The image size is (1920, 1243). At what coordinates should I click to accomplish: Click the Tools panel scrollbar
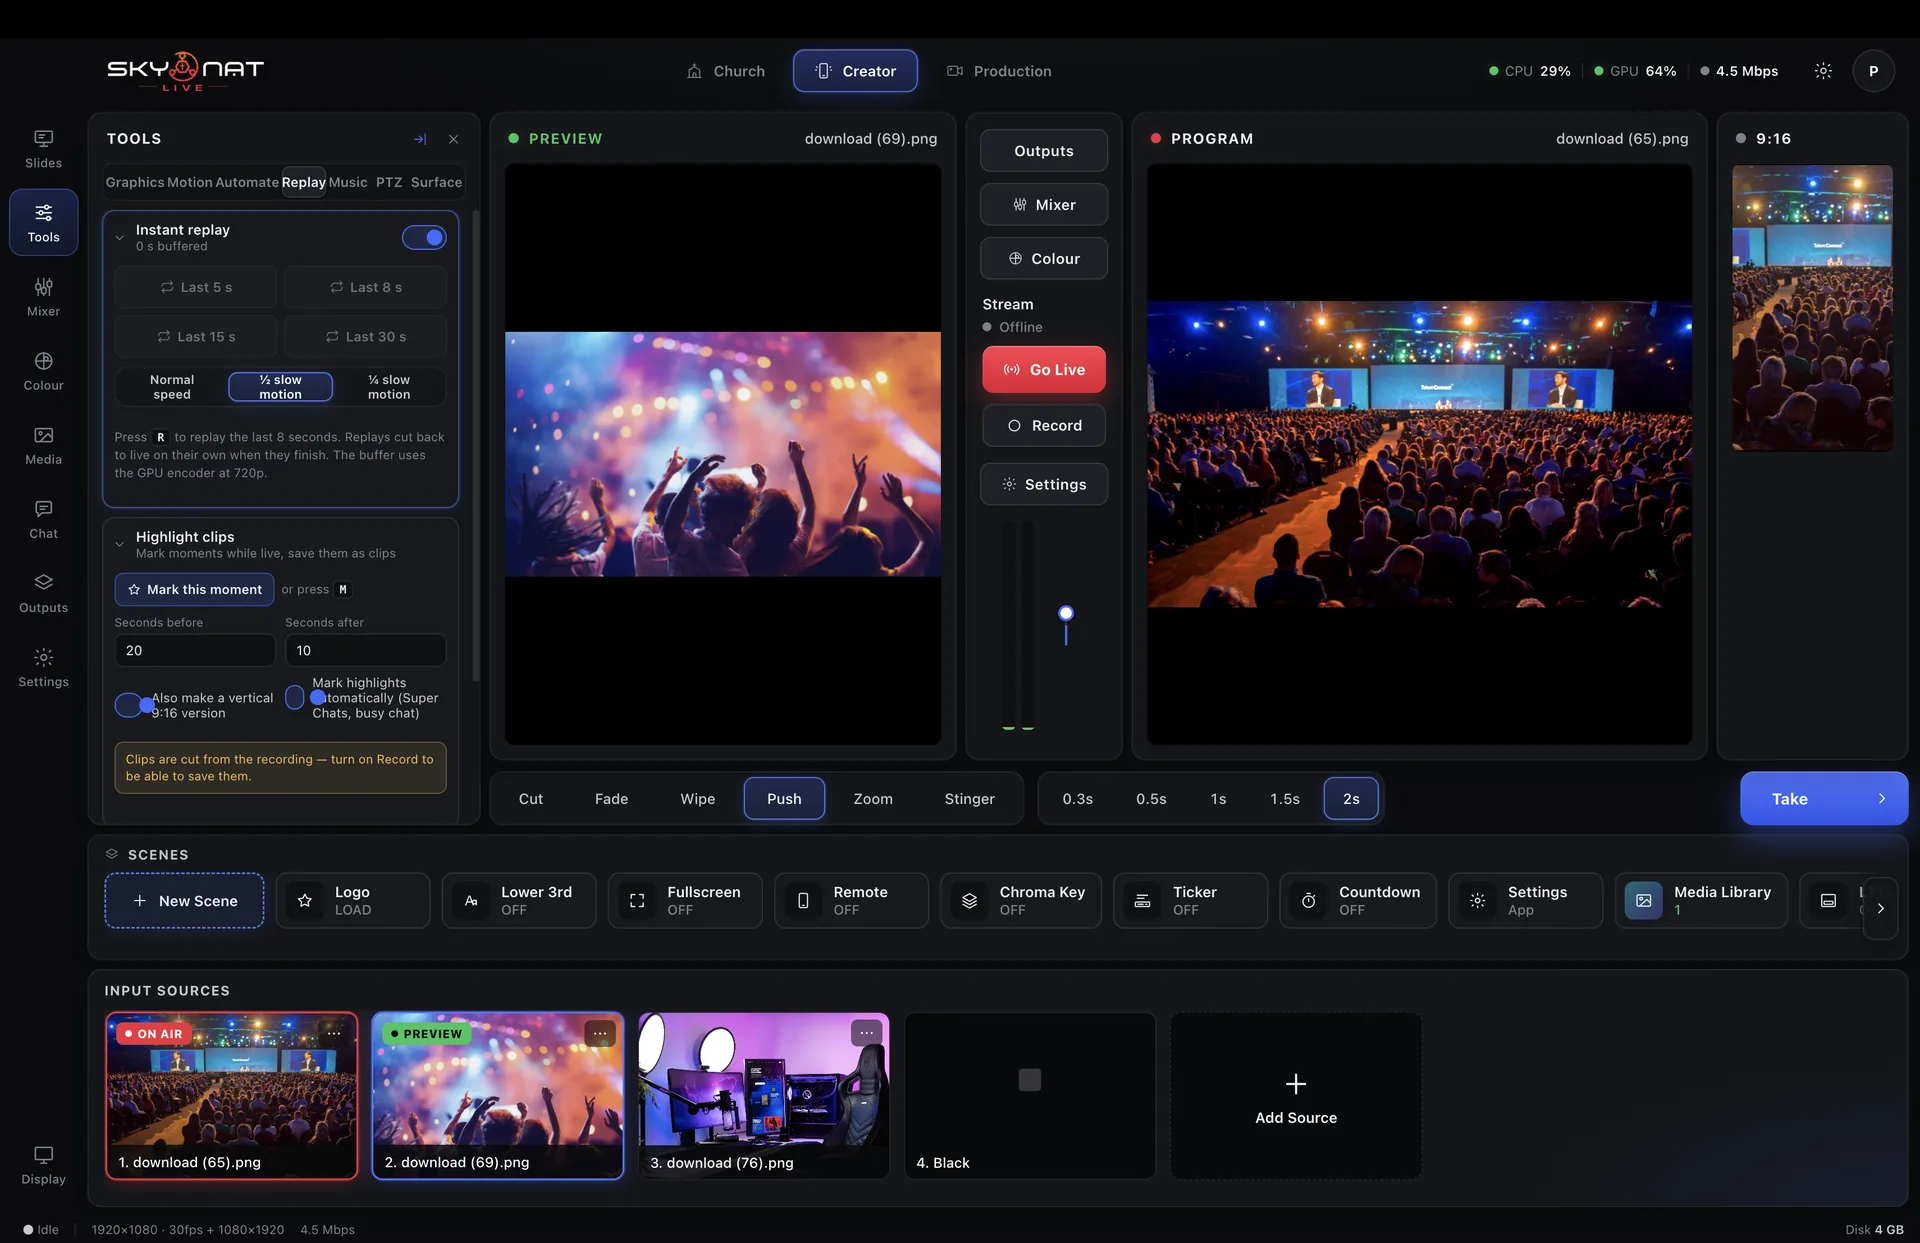(x=475, y=445)
